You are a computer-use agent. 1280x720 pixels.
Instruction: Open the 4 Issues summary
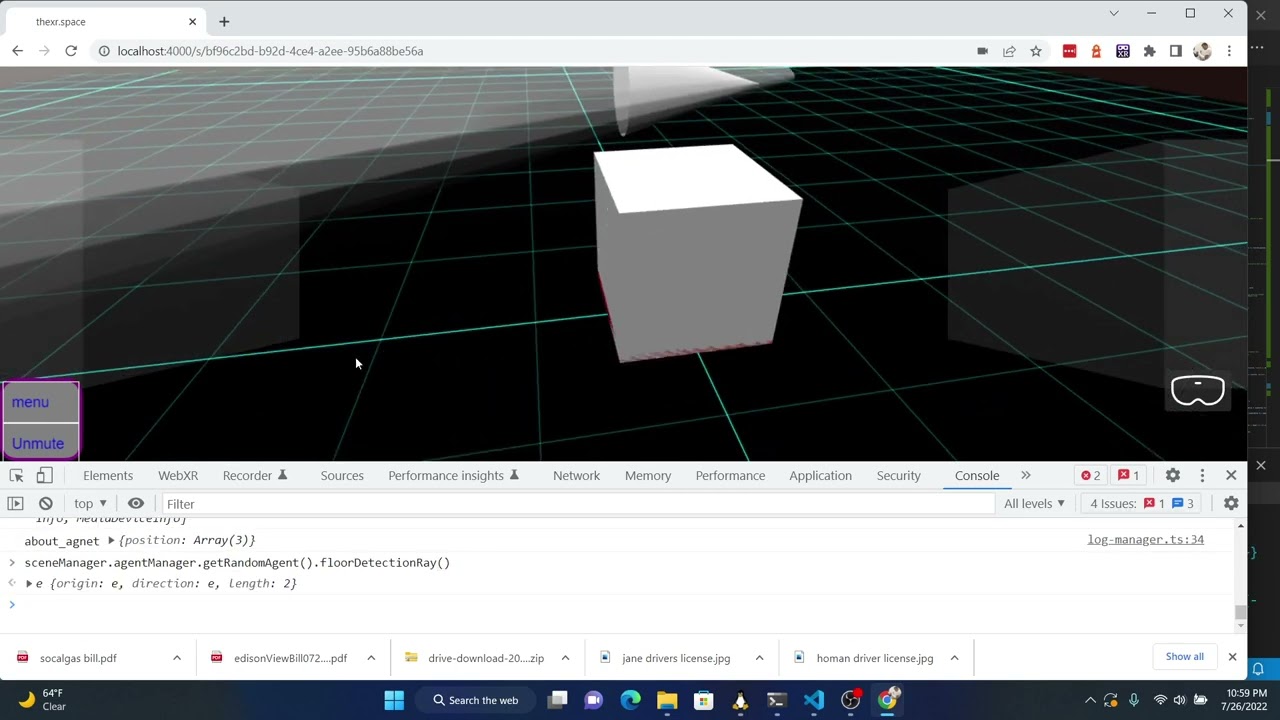[1142, 503]
